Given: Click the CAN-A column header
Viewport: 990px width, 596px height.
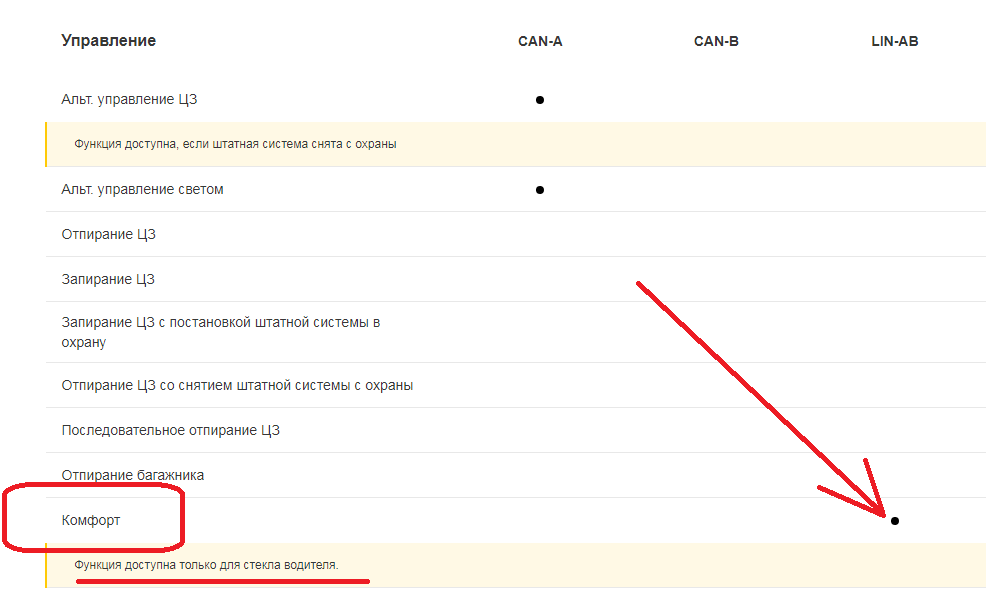Looking at the screenshot, I should tap(540, 42).
